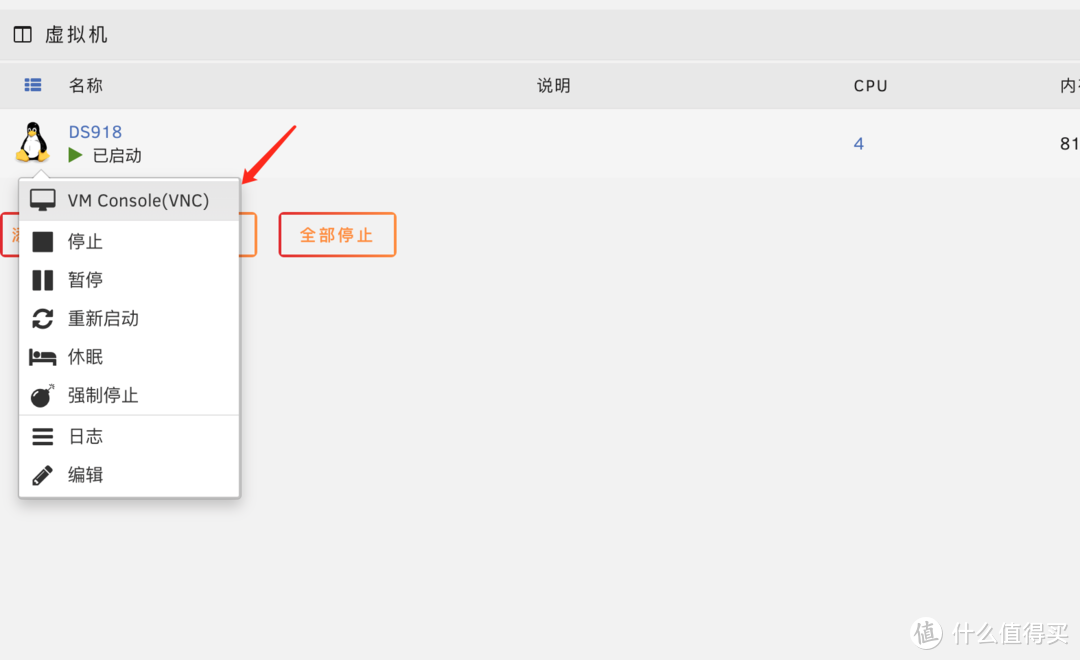Click the green running status indicator
Screen dimensions: 1080x660
[76, 155]
